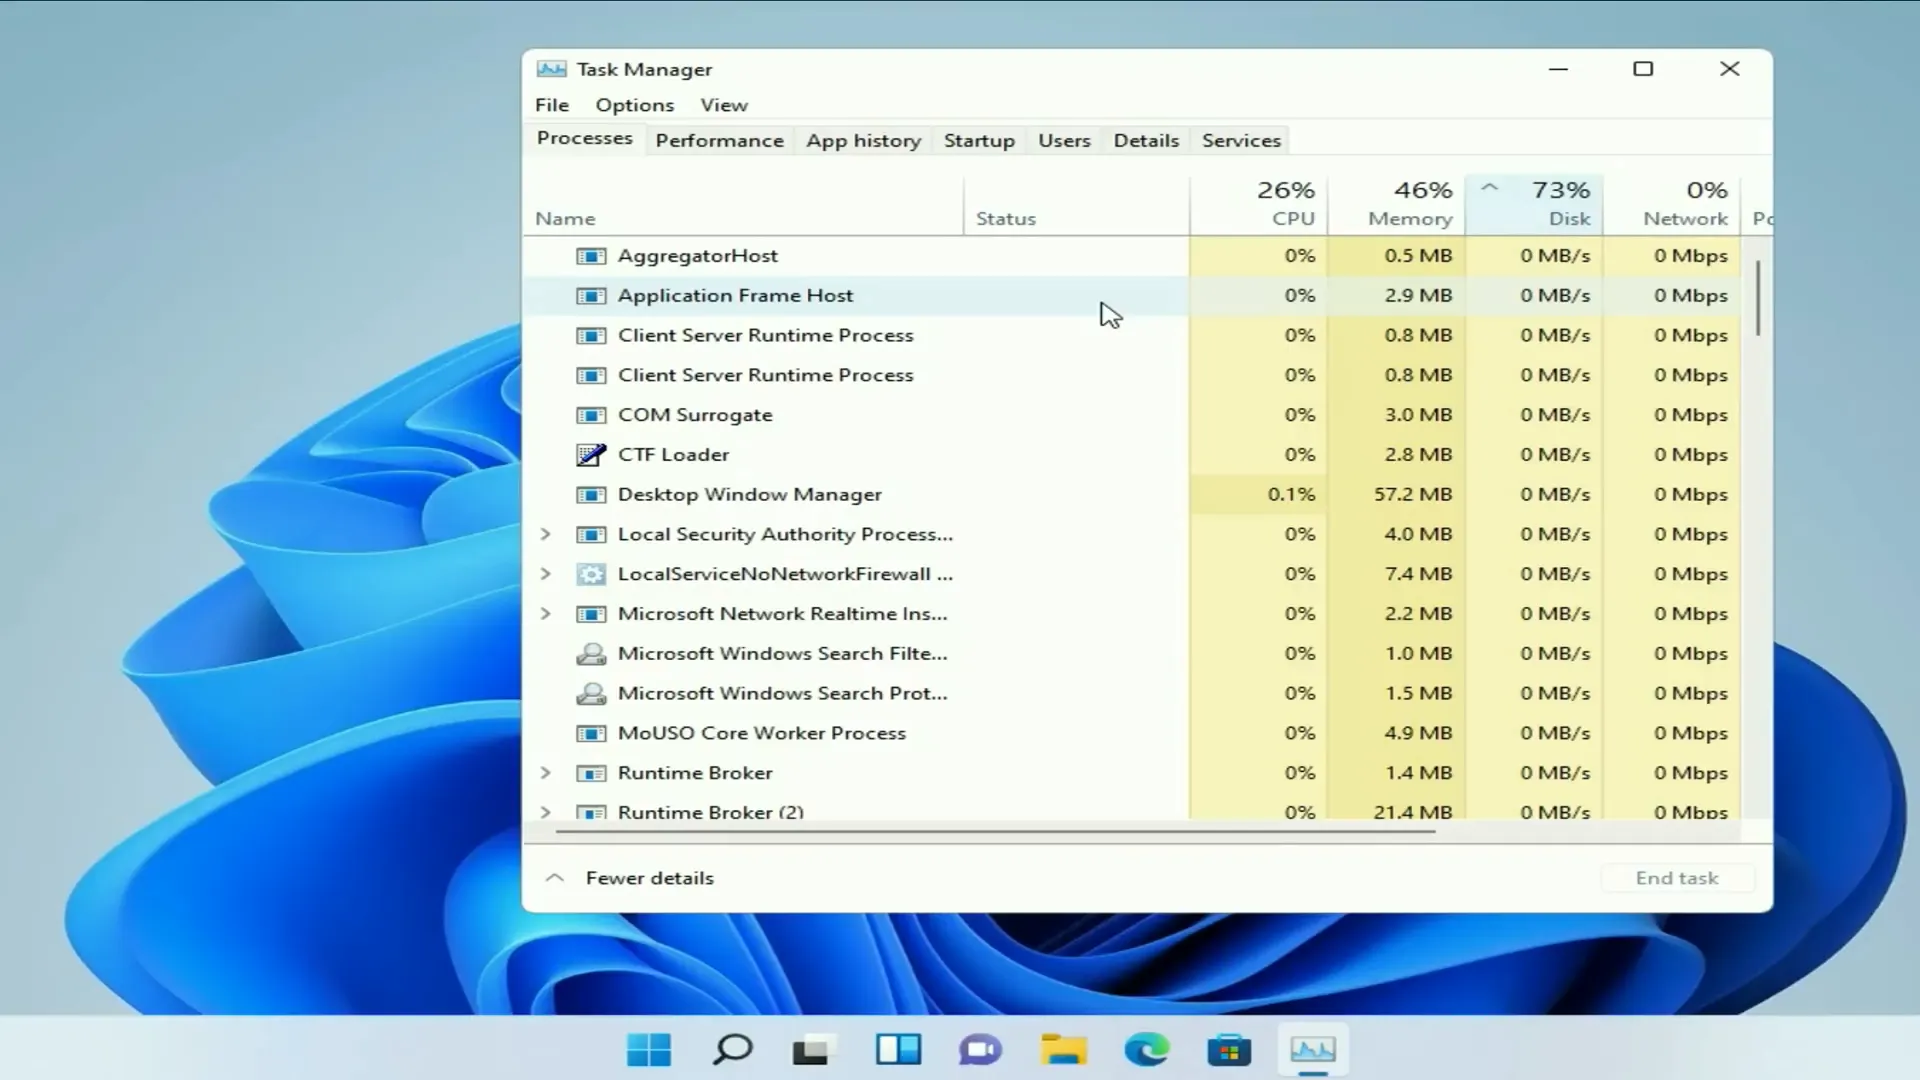The image size is (1920, 1080).
Task: Open the View menu
Action: point(724,105)
